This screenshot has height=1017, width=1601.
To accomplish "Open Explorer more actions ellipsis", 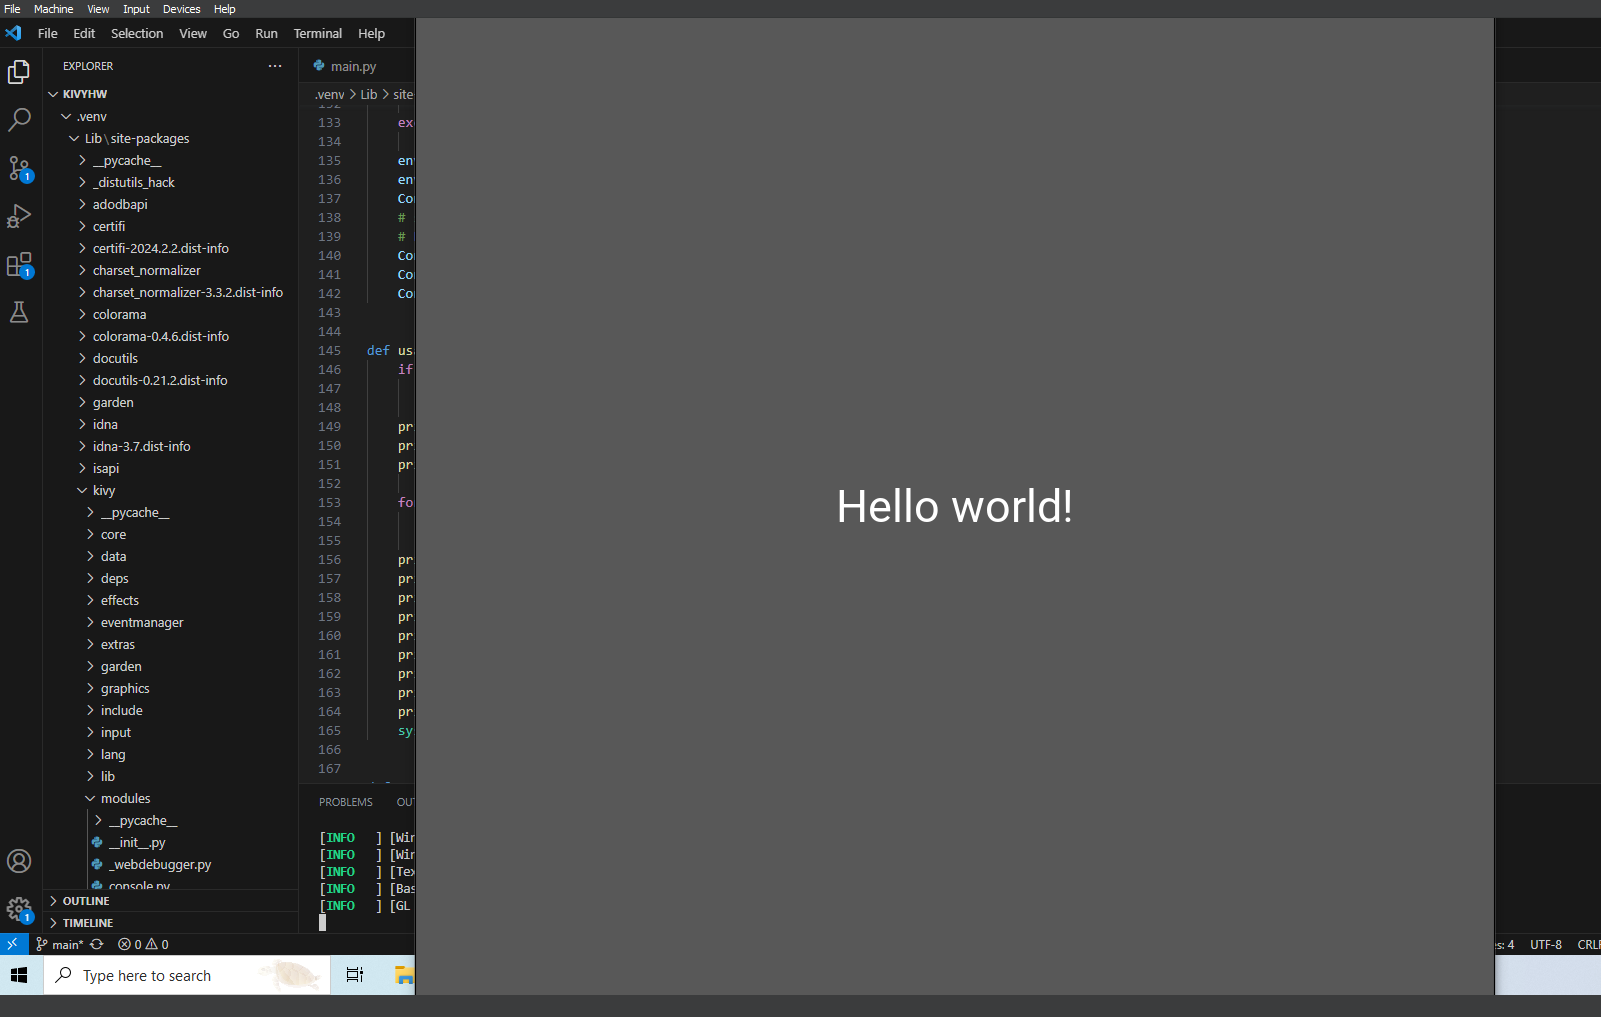I will click(275, 66).
